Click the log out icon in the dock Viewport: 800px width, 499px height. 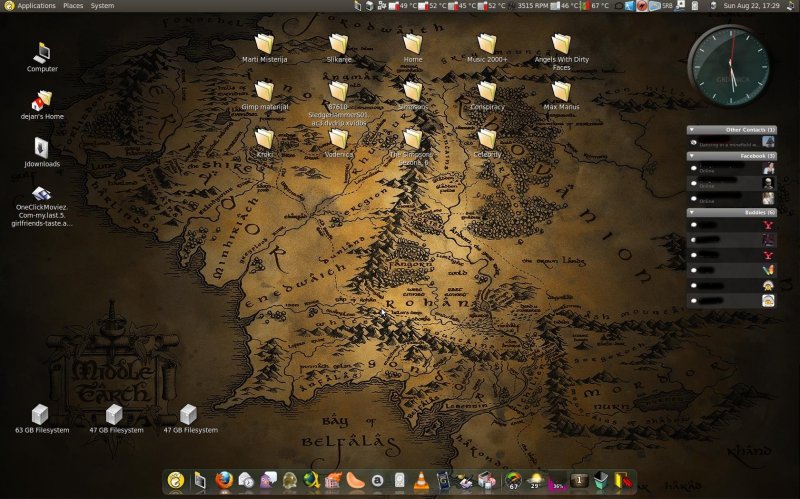(624, 480)
